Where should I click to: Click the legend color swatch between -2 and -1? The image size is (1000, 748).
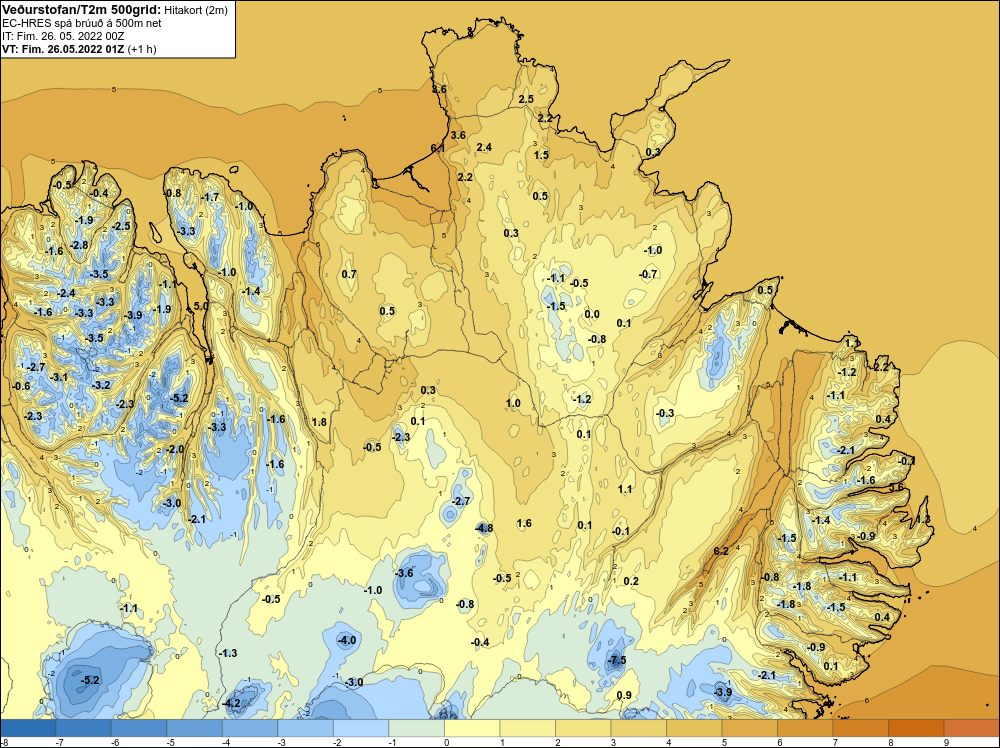coord(361,728)
